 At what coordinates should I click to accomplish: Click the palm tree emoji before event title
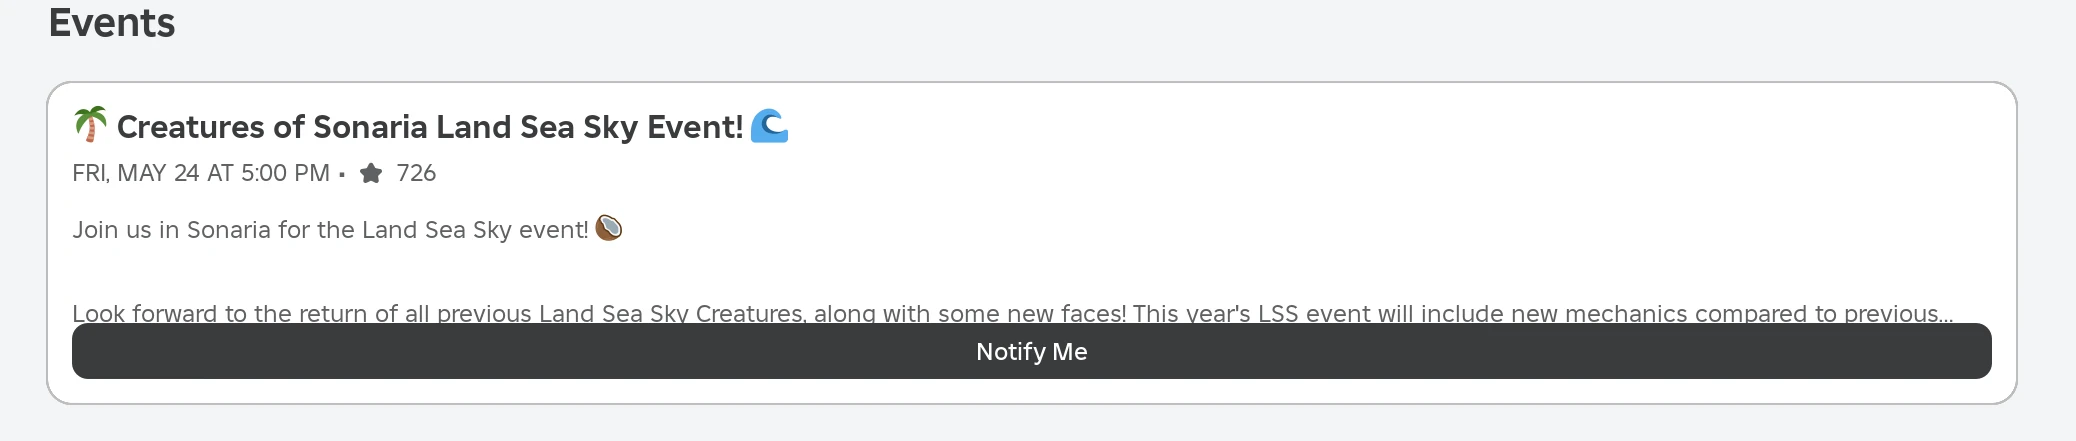coord(90,125)
